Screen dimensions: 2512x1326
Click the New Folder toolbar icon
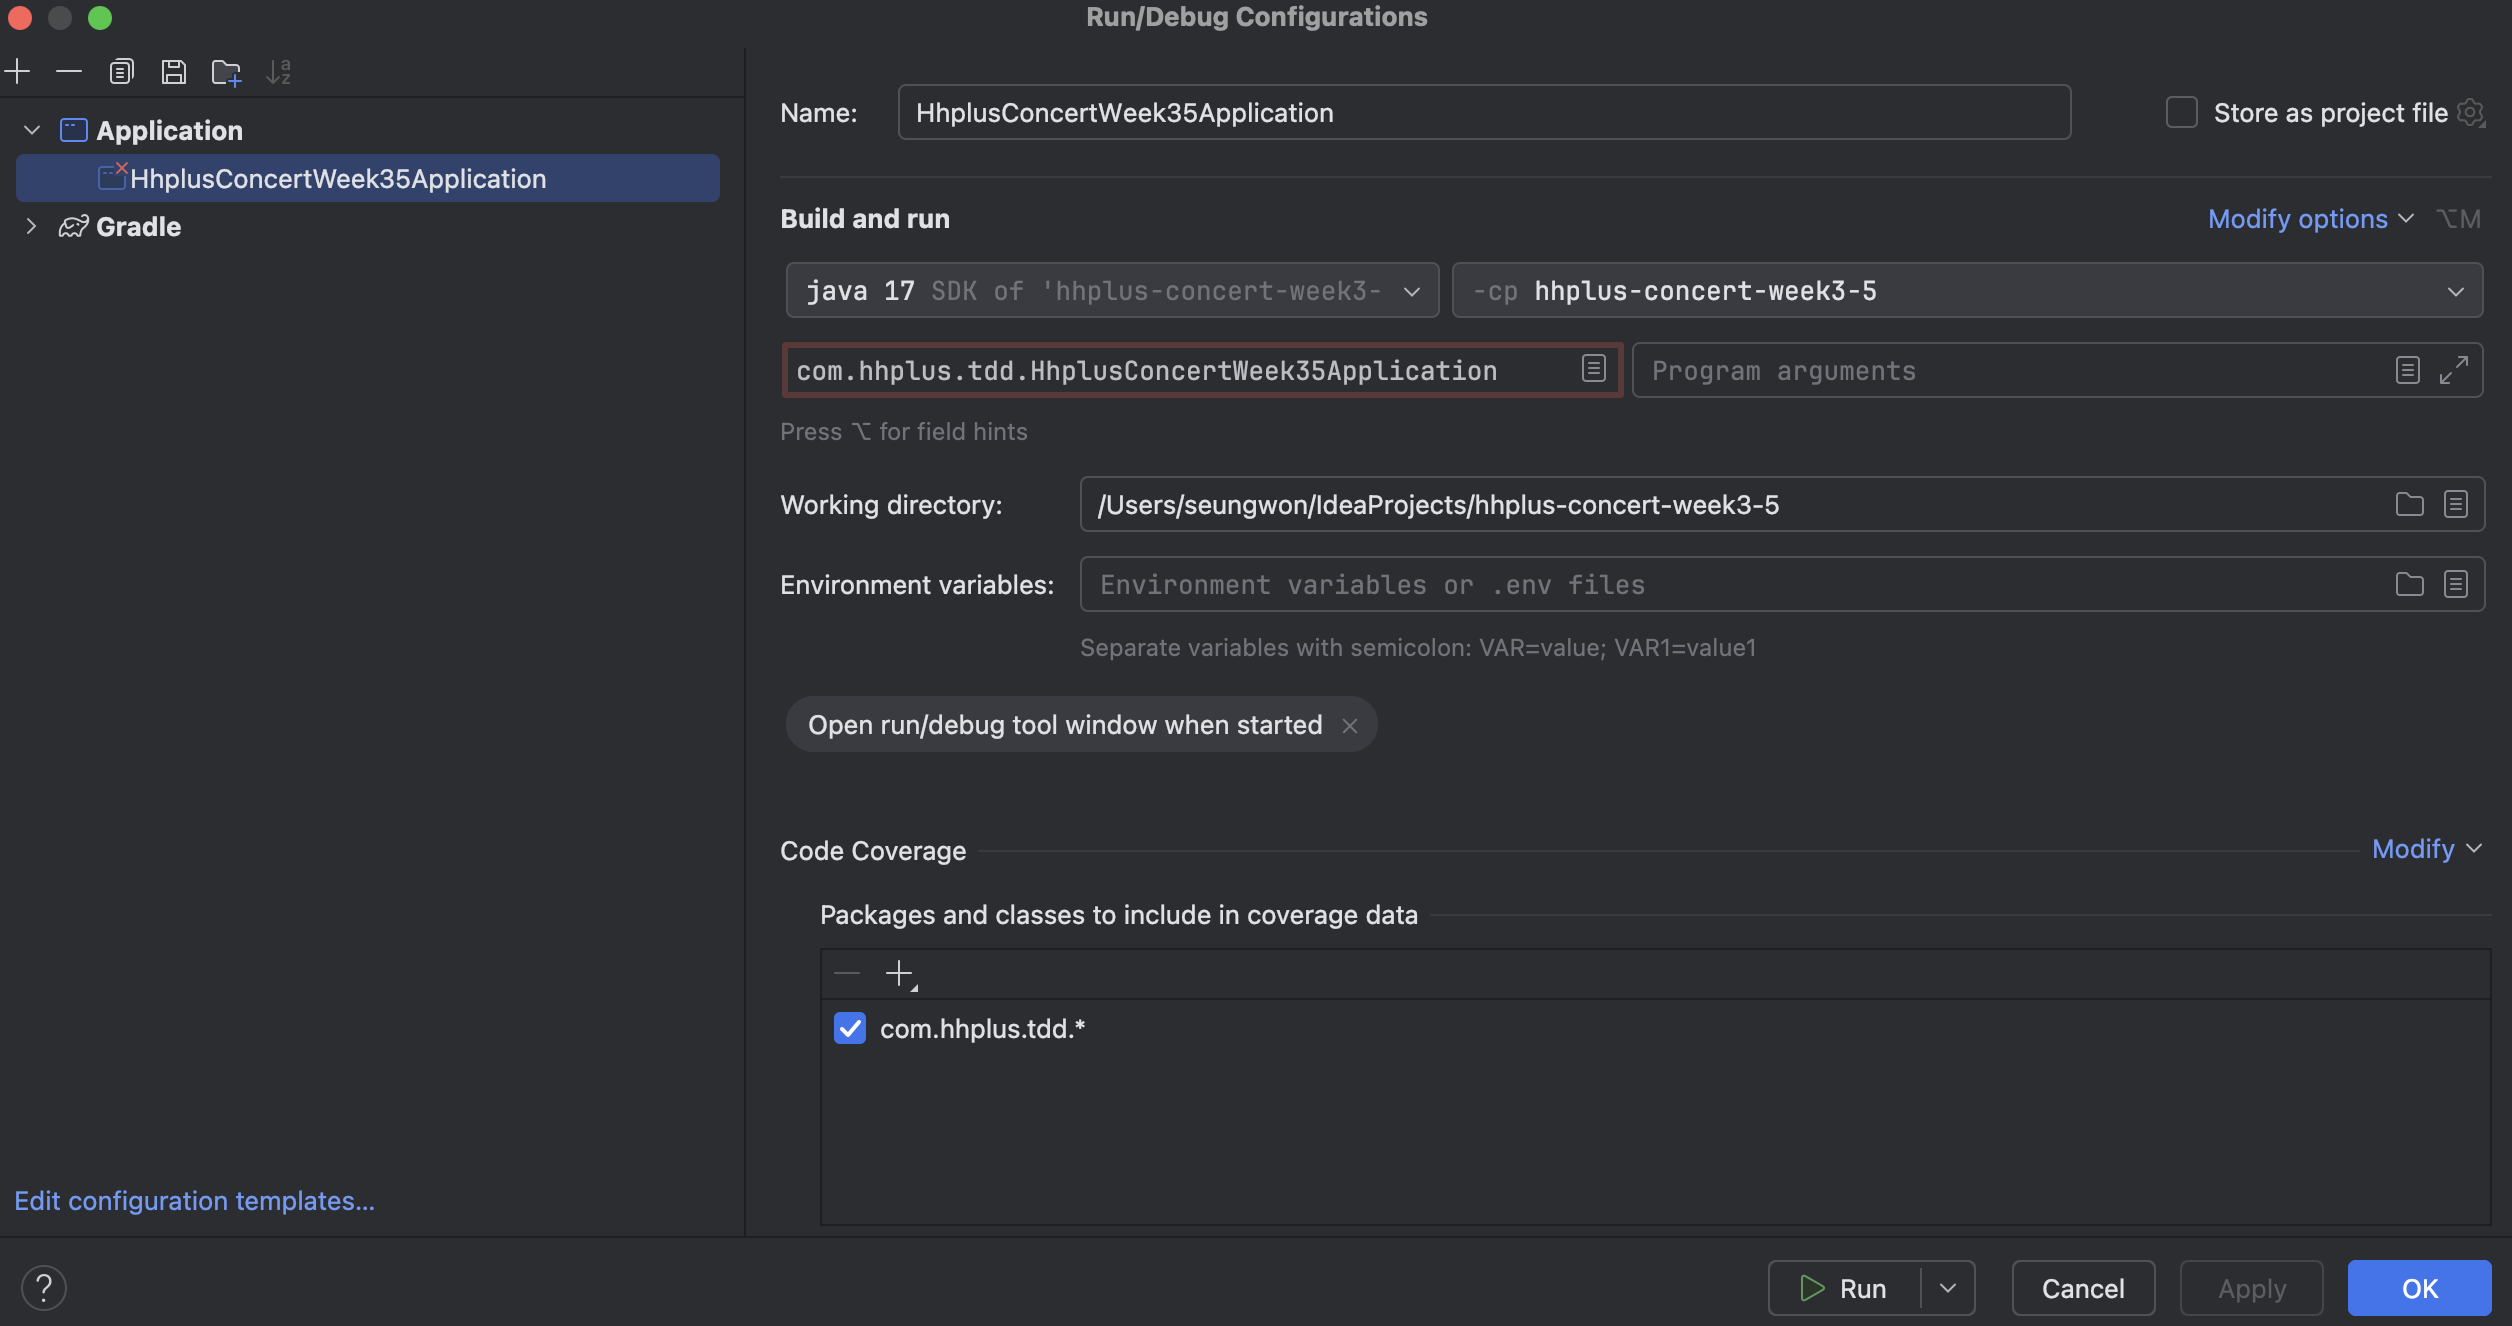[226, 72]
